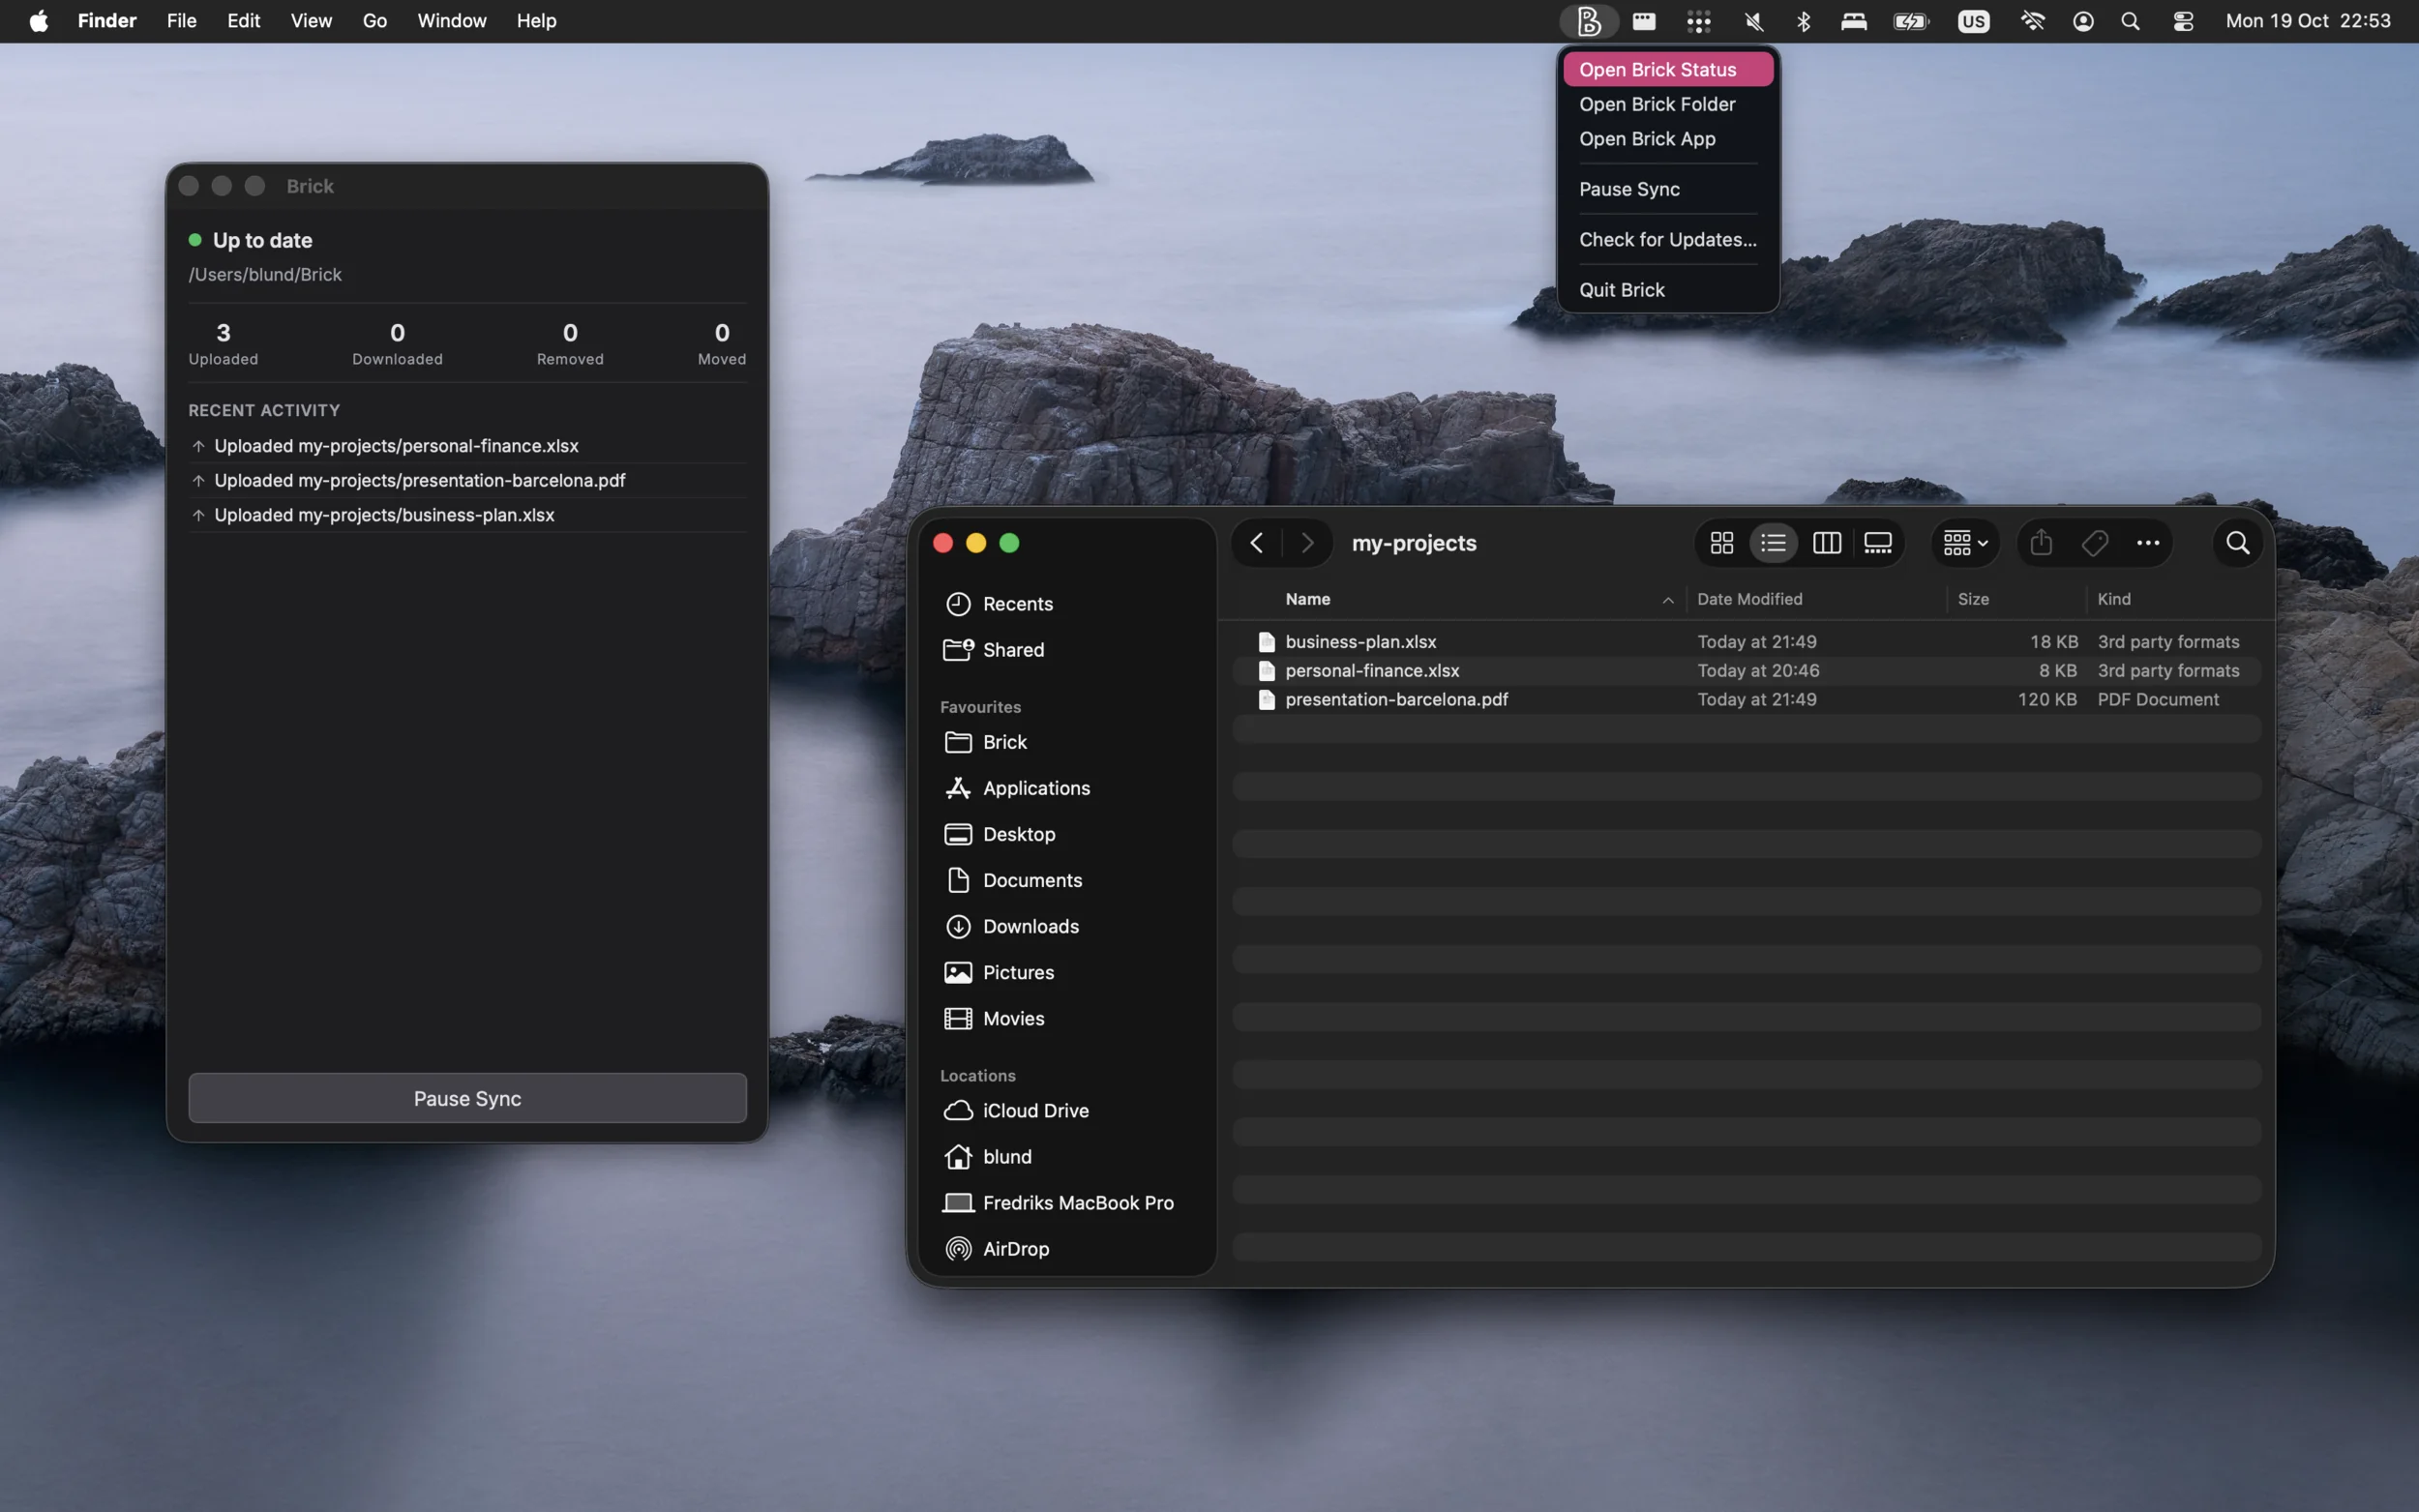Open Pictures in Finder sidebar
Screen dimensions: 2419x1512
point(1066,972)
